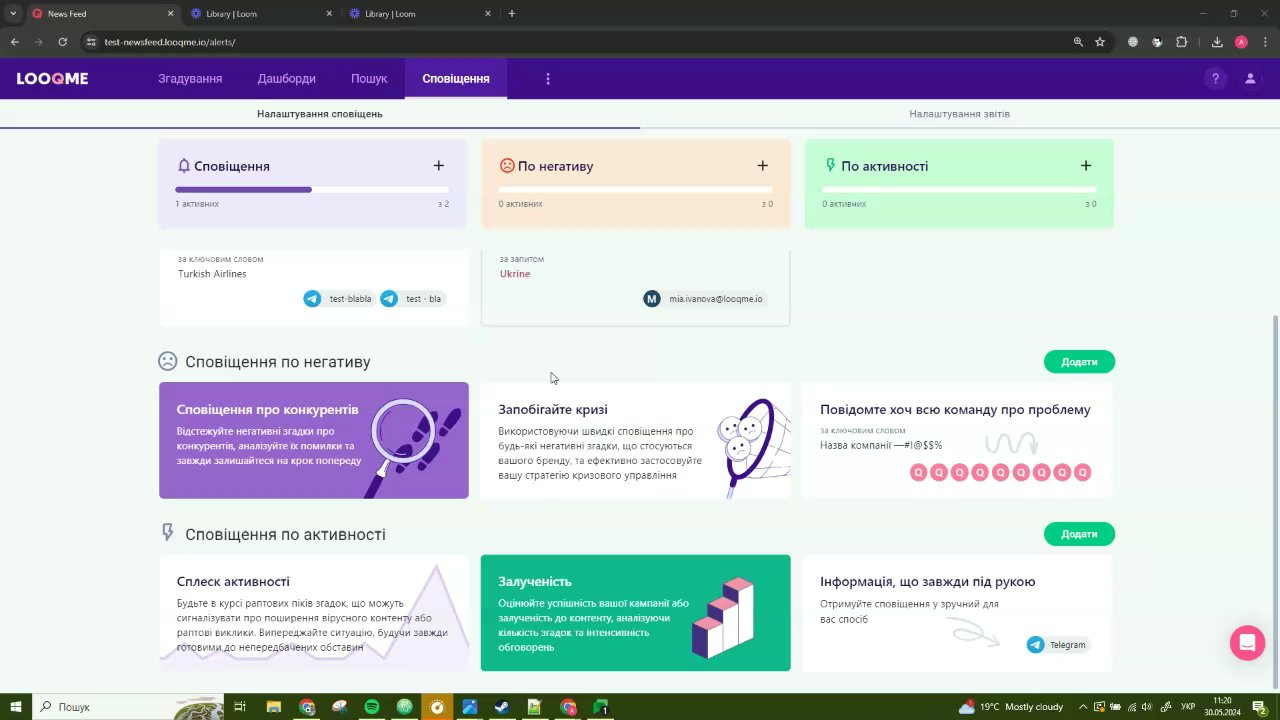Open the notification center icon
1280x720 pixels.
(x=1260, y=707)
